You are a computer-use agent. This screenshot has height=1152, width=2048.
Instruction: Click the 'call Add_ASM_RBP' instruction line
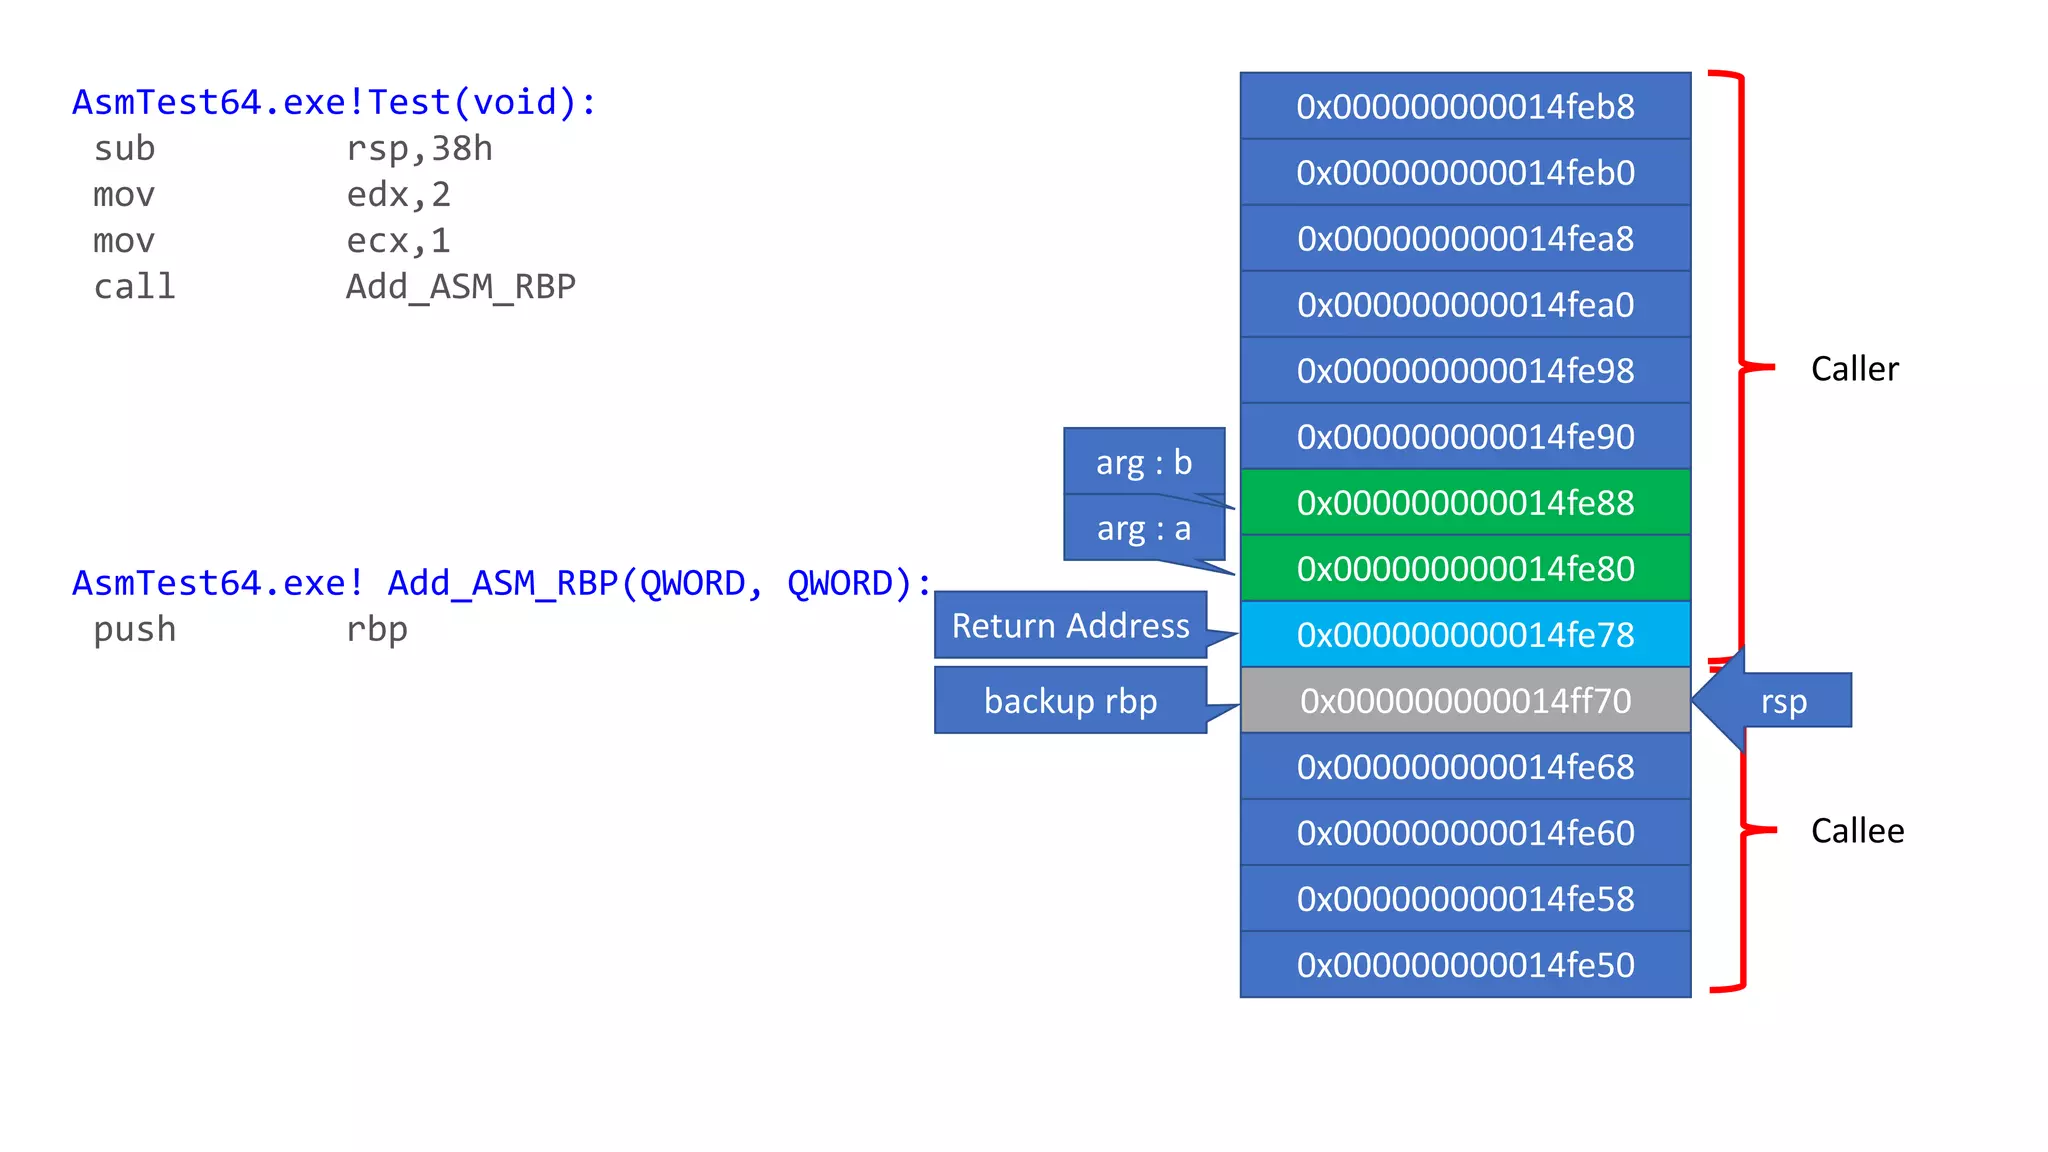334,287
